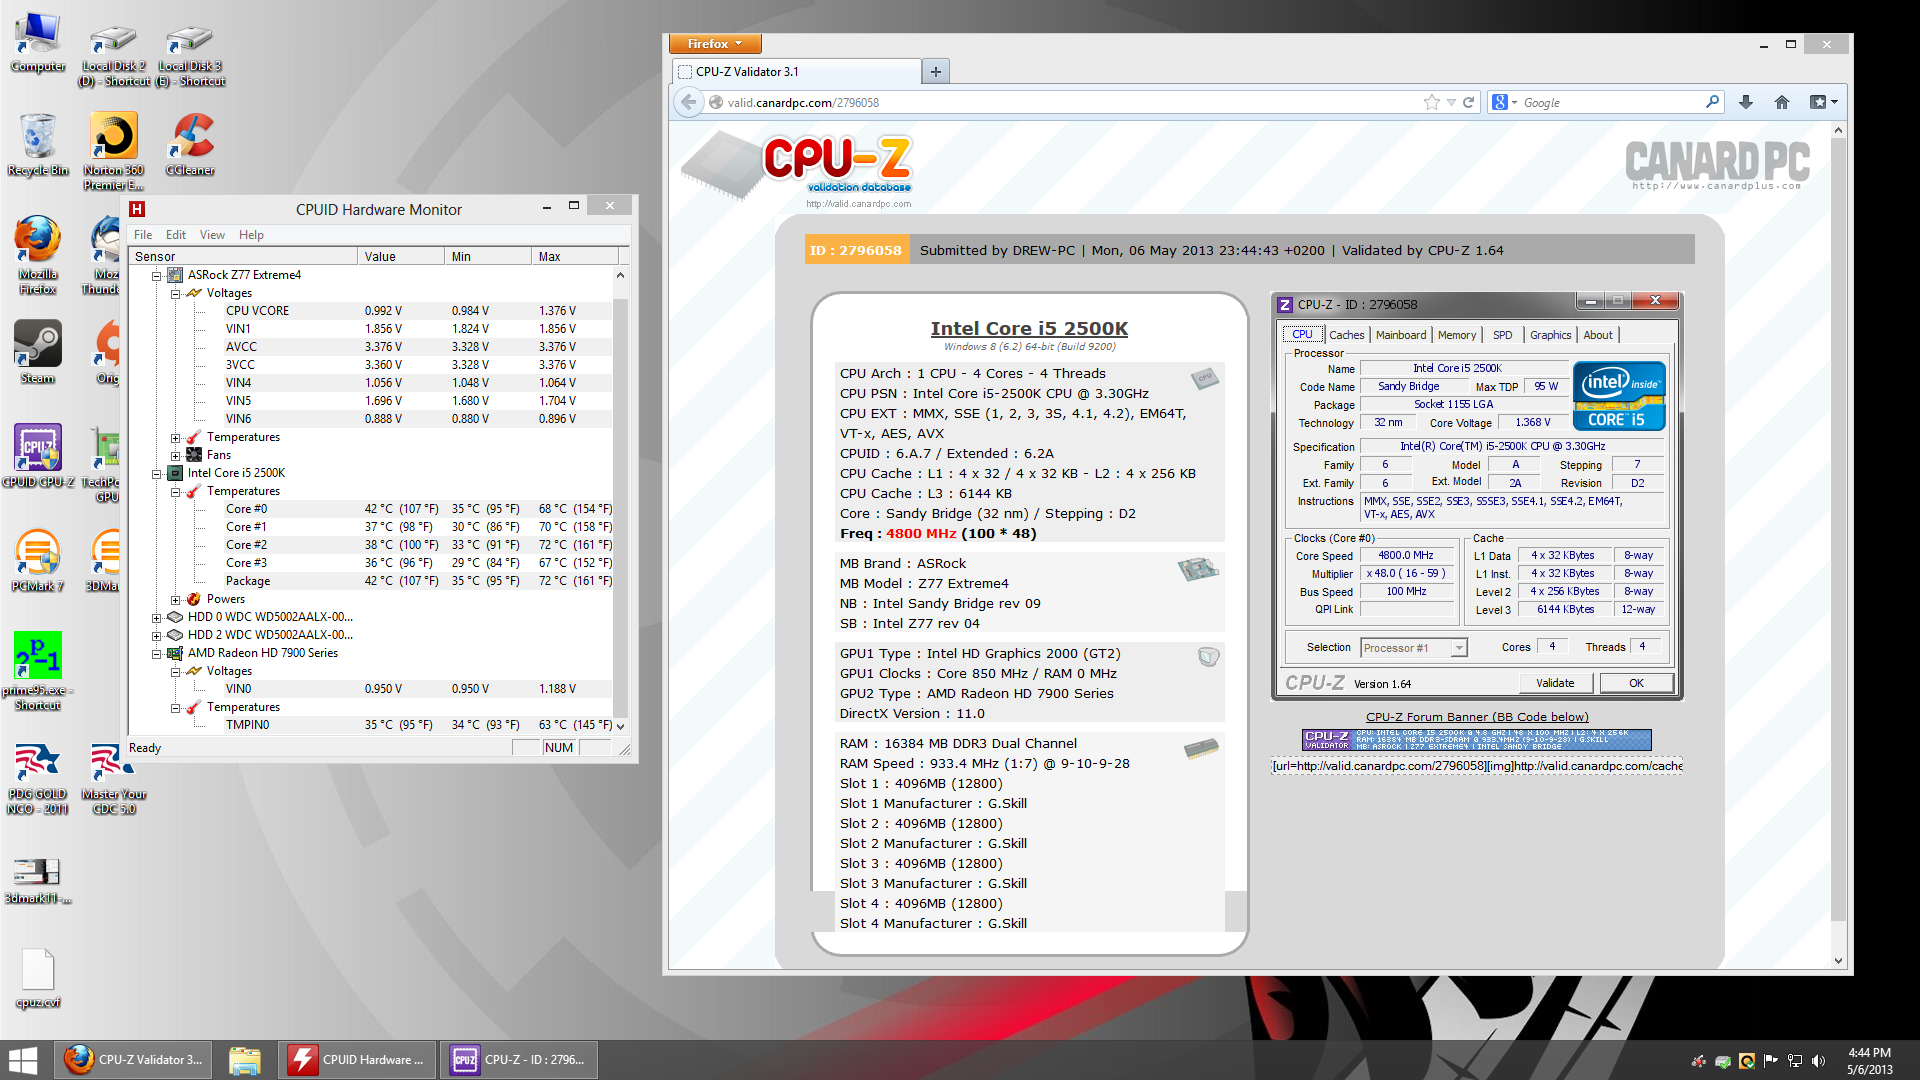Viewport: 1920px width, 1080px height.
Task: Launch Steam from the desktop
Action: 38,352
